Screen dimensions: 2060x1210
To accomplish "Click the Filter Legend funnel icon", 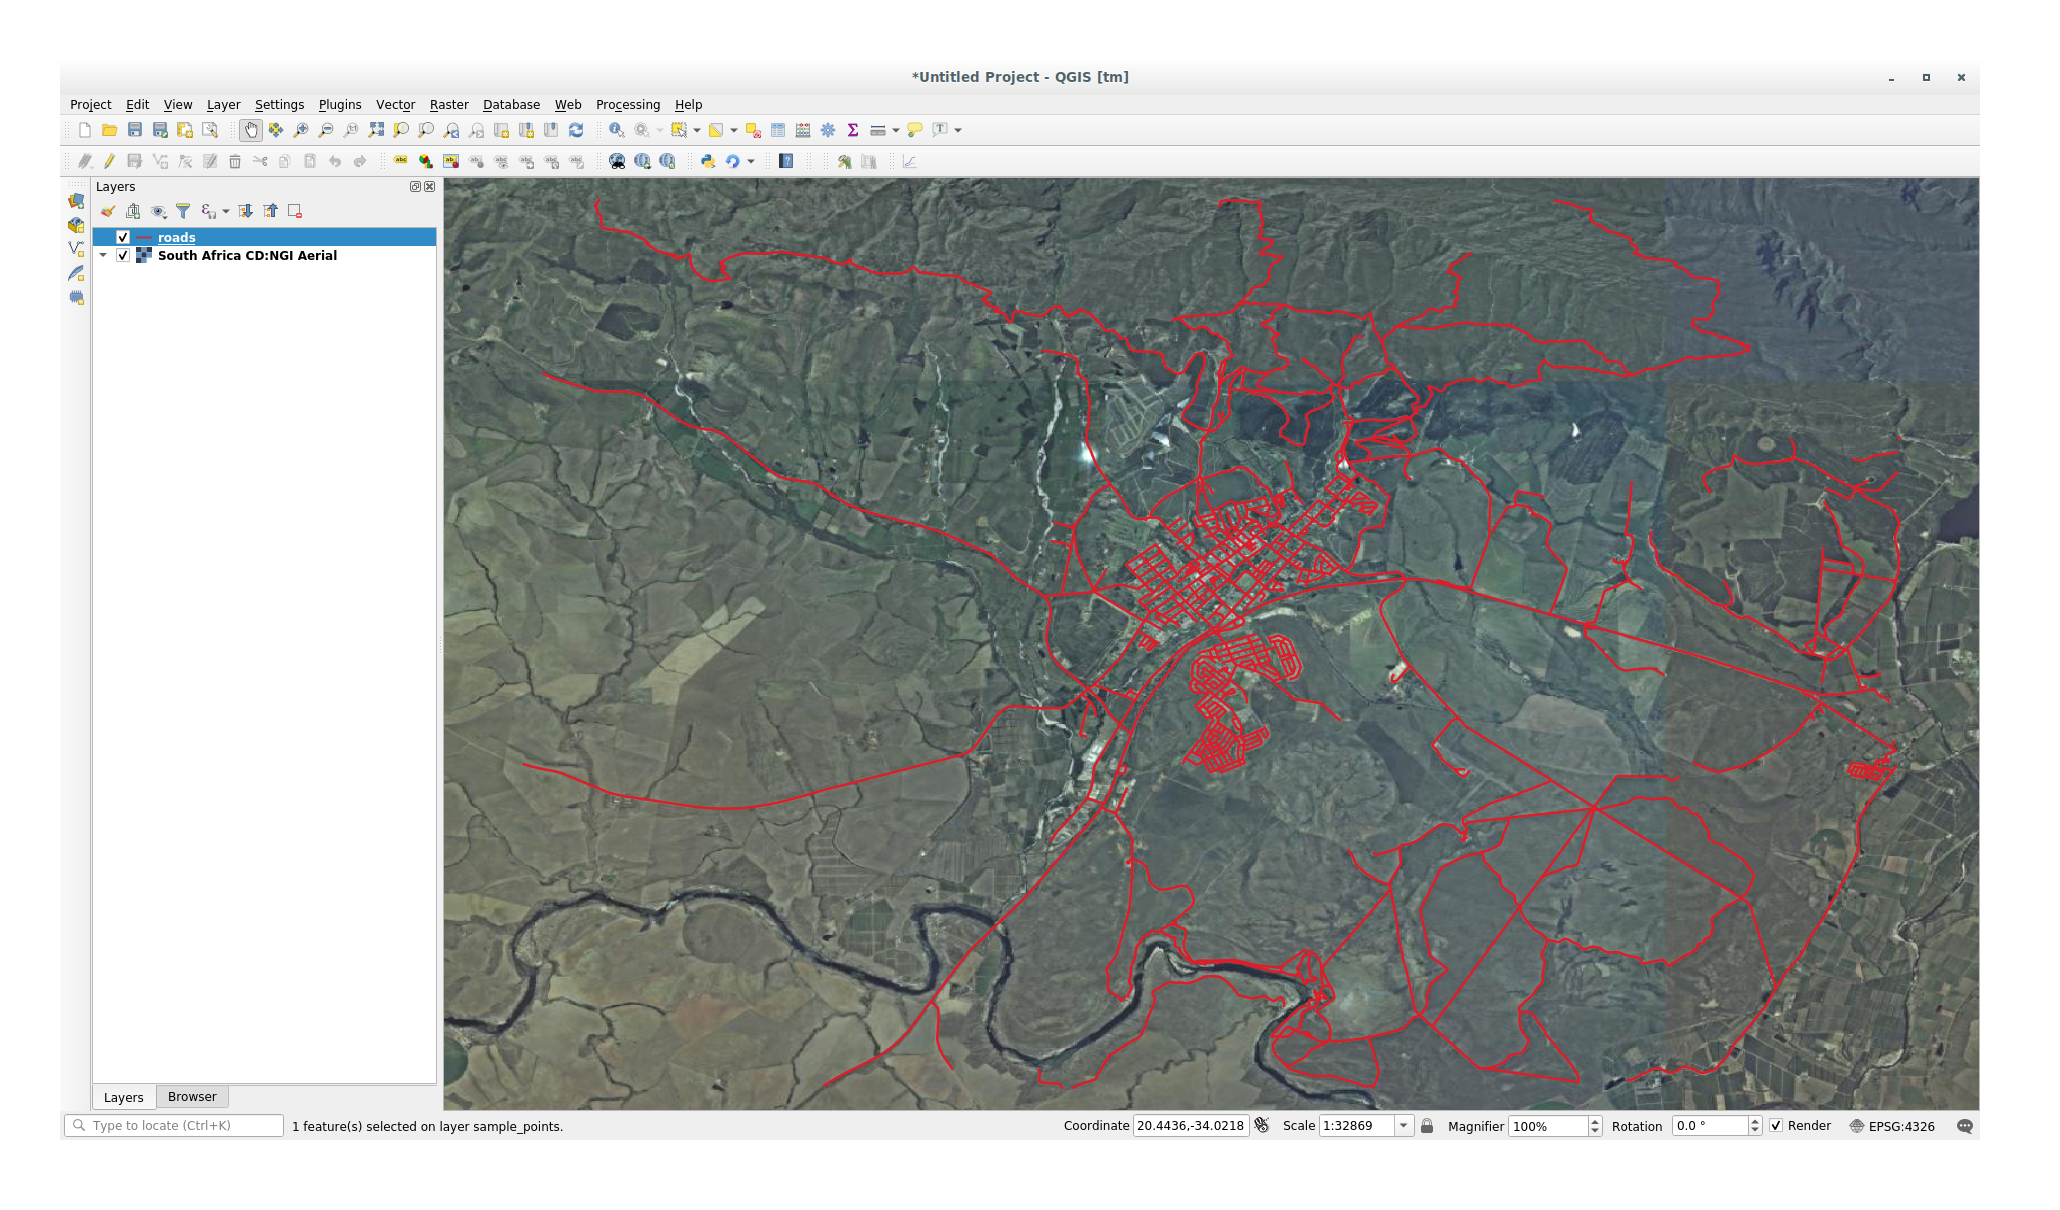I will pyautogui.click(x=183, y=211).
